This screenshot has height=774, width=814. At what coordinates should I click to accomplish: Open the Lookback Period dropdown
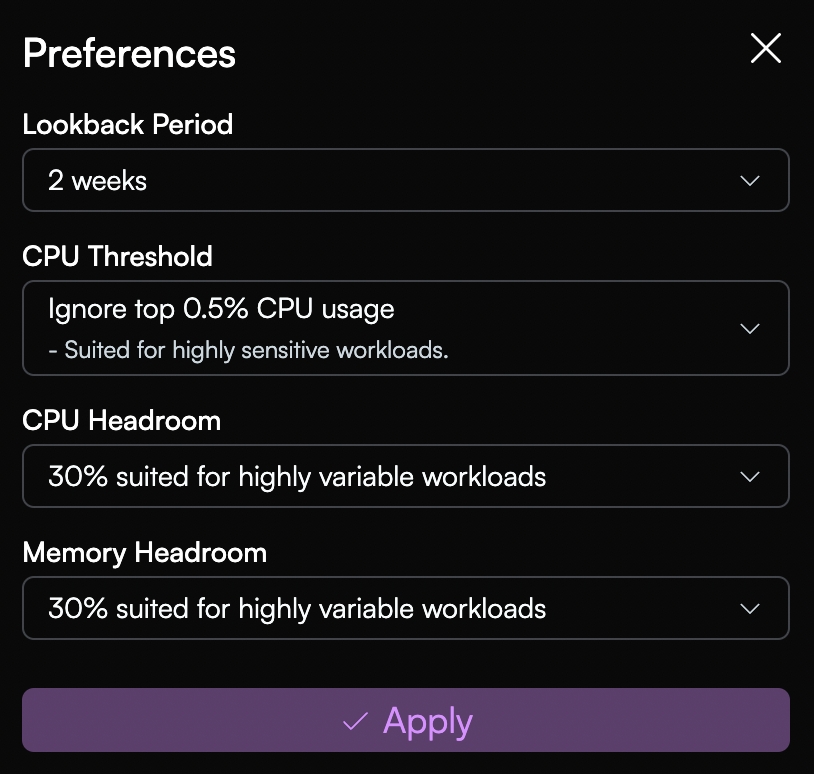click(405, 181)
